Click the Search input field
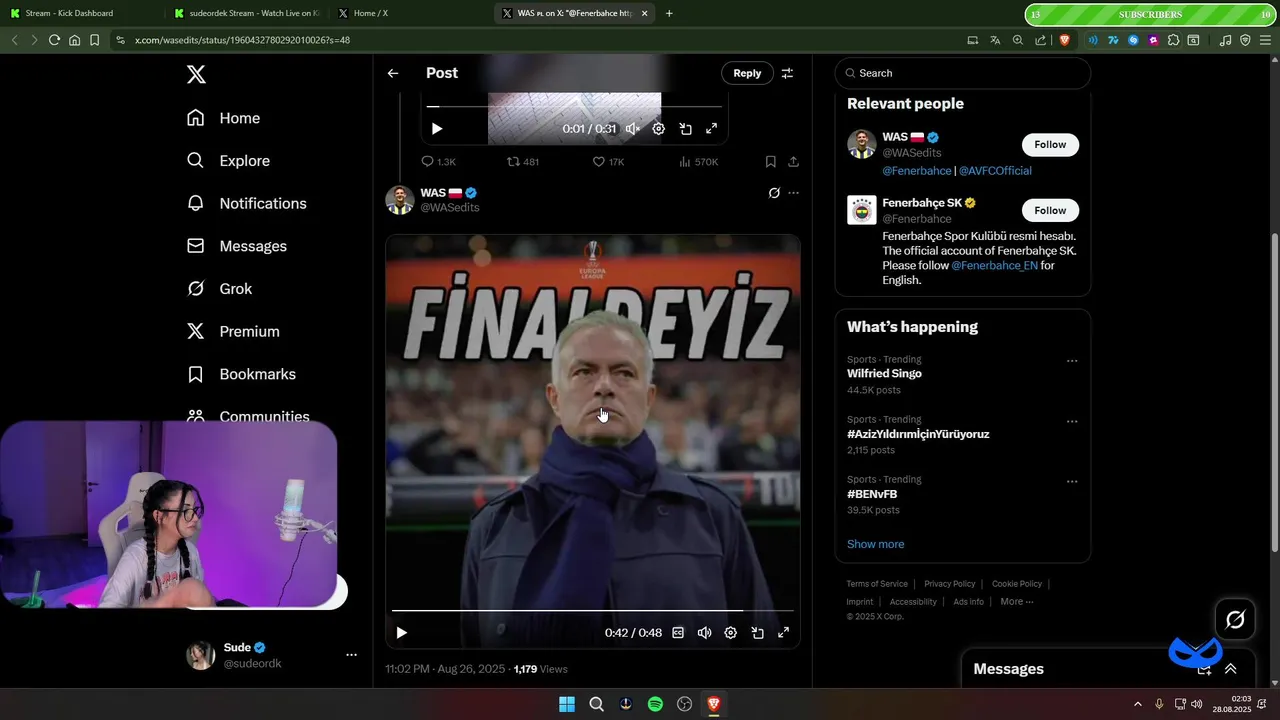The width and height of the screenshot is (1280, 720). click(x=963, y=73)
